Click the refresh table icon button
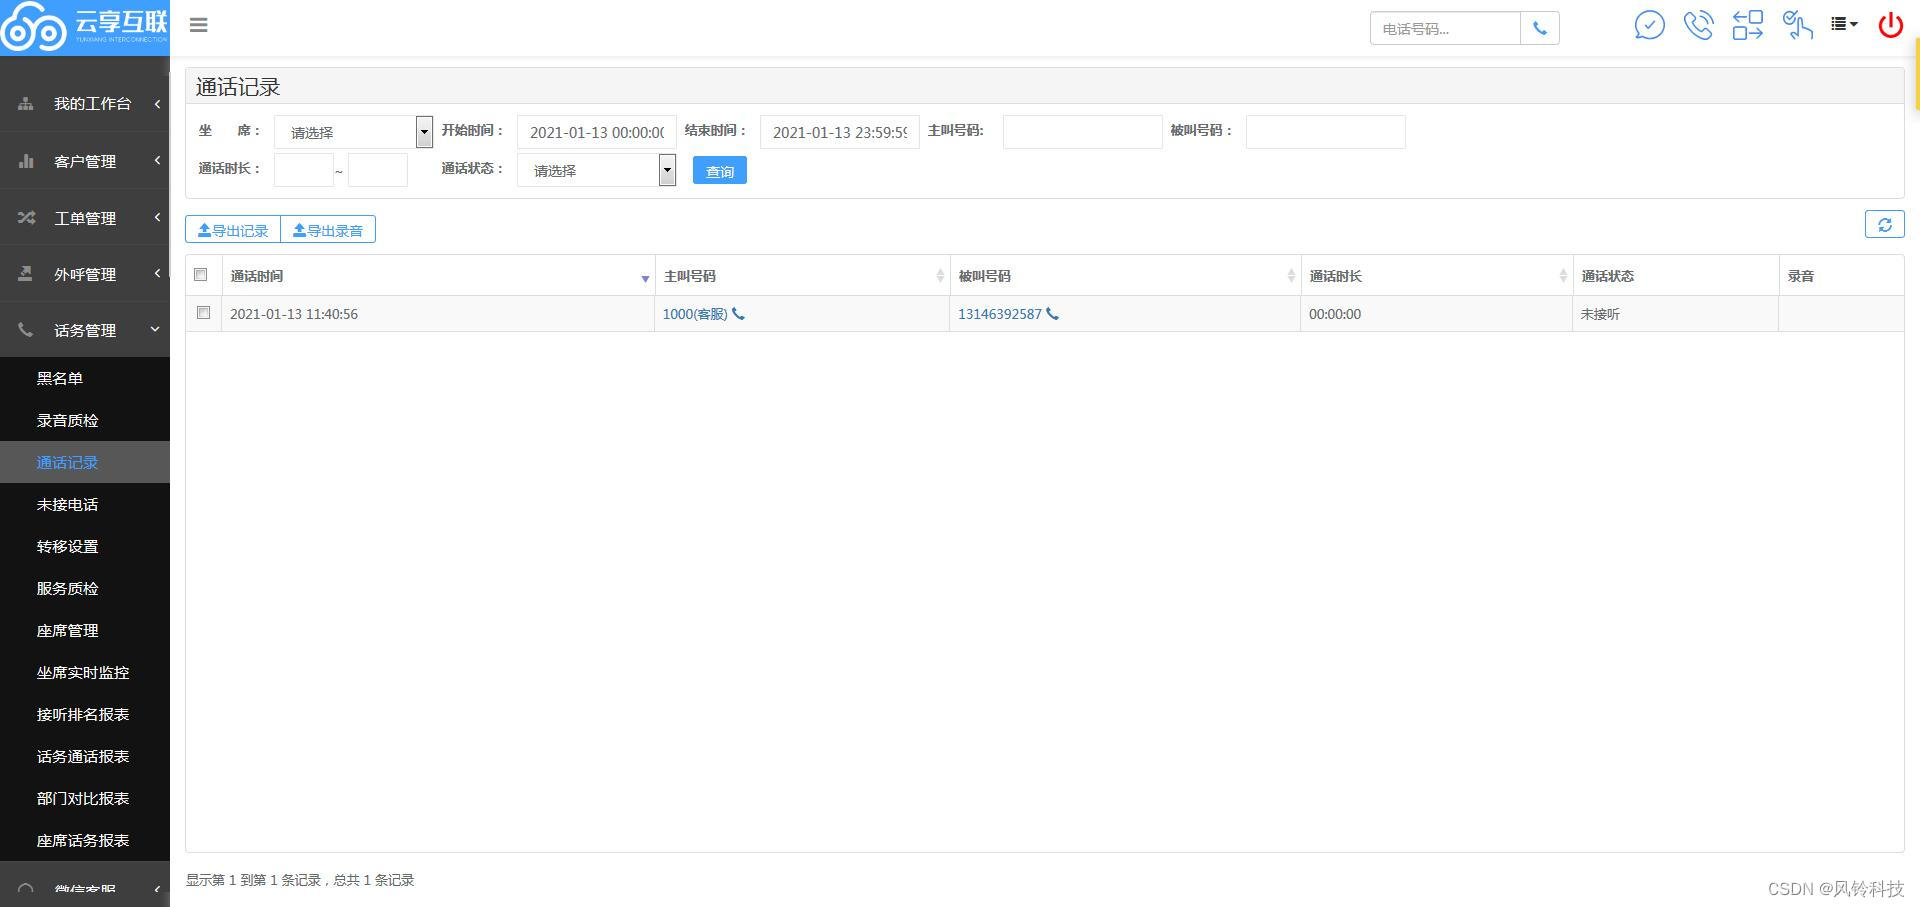The image size is (1920, 907). (x=1885, y=225)
